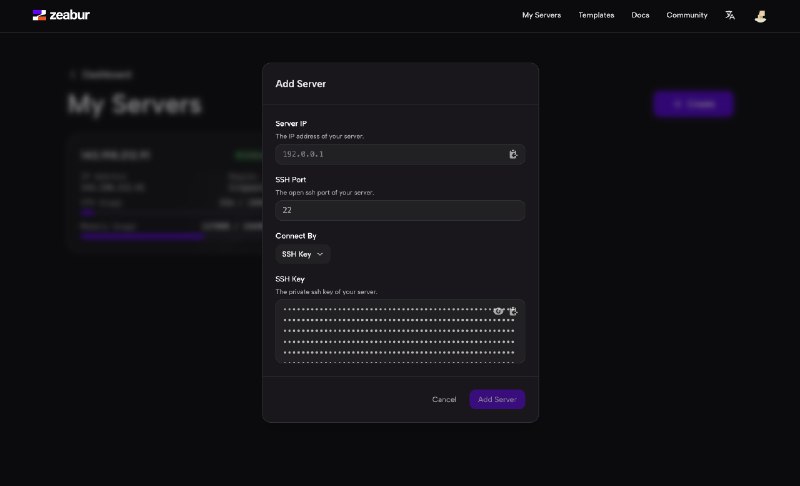Open the user avatar menu
This screenshot has height=486, width=800.
coord(760,16)
